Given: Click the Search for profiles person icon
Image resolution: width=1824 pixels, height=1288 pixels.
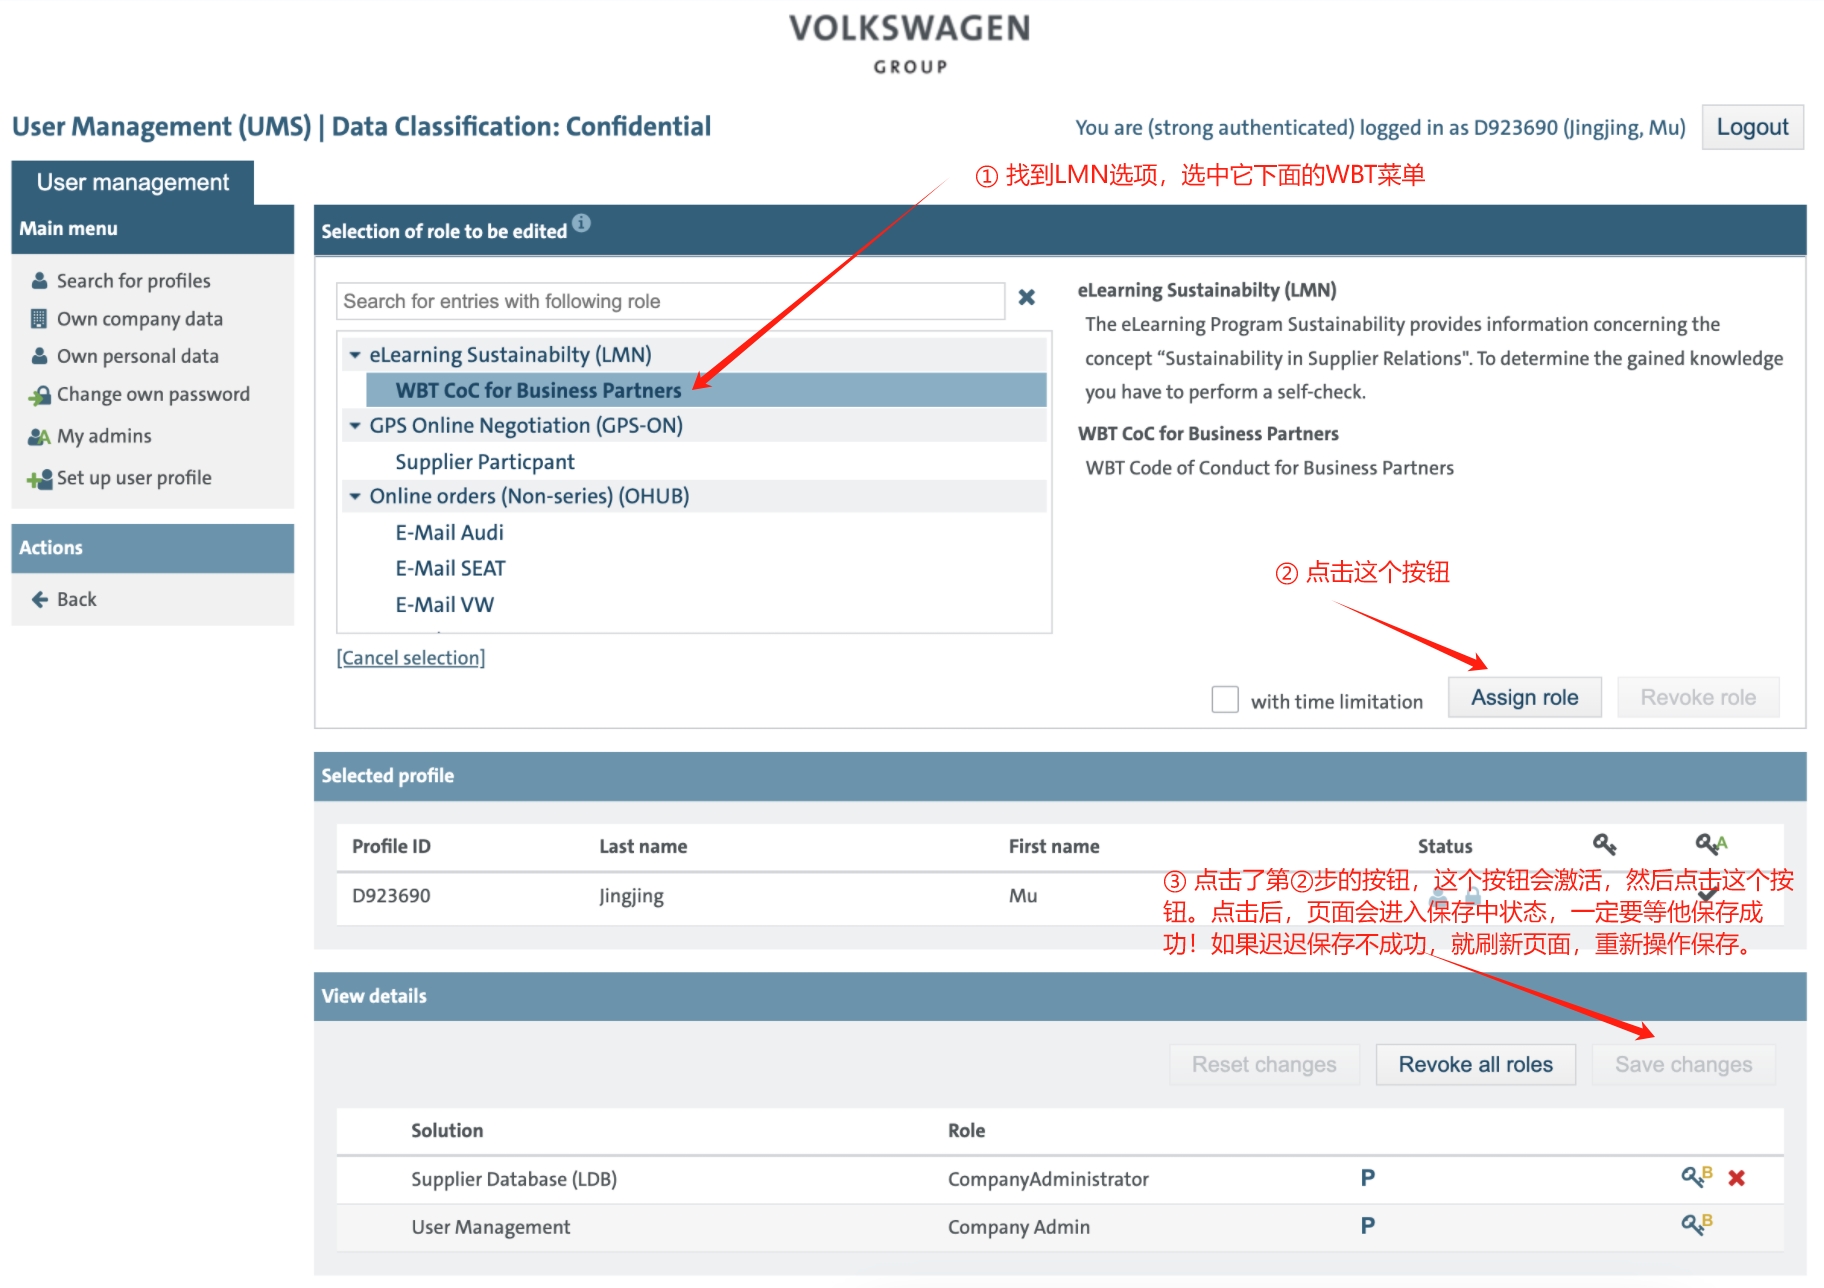Looking at the screenshot, I should pyautogui.click(x=39, y=280).
